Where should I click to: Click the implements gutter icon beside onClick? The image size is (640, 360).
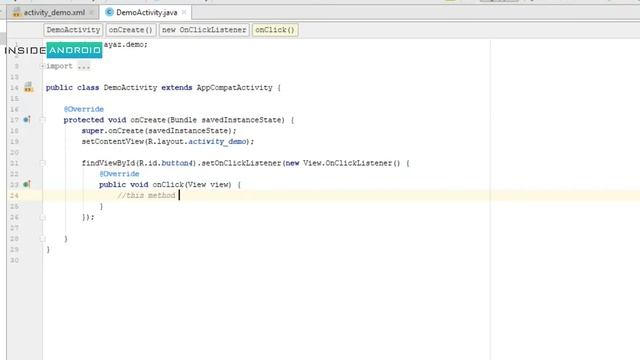(27, 184)
